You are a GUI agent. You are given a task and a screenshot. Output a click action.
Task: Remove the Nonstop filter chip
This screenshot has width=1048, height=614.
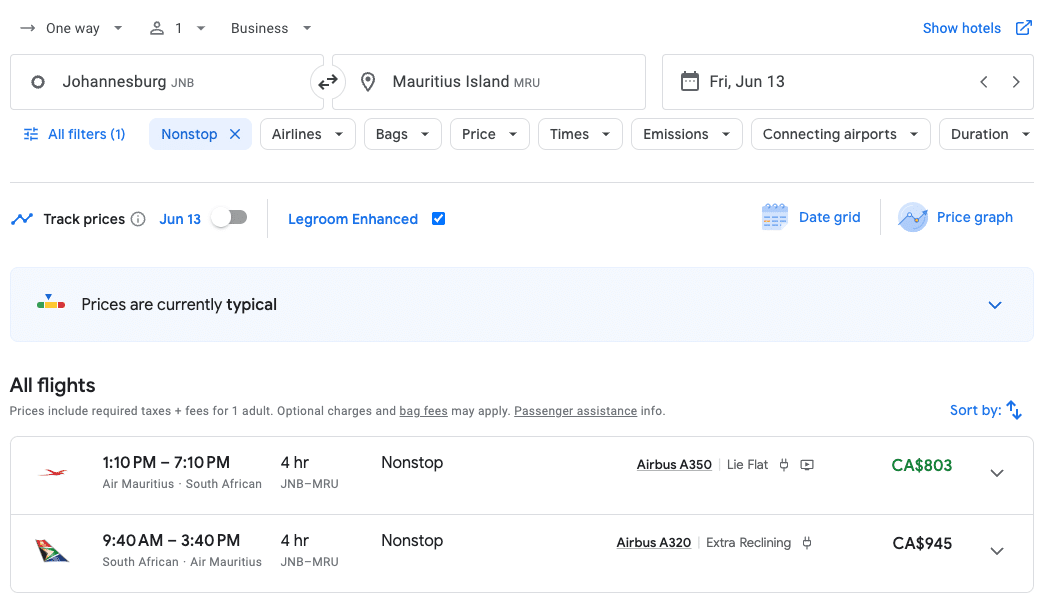pyautogui.click(x=235, y=134)
